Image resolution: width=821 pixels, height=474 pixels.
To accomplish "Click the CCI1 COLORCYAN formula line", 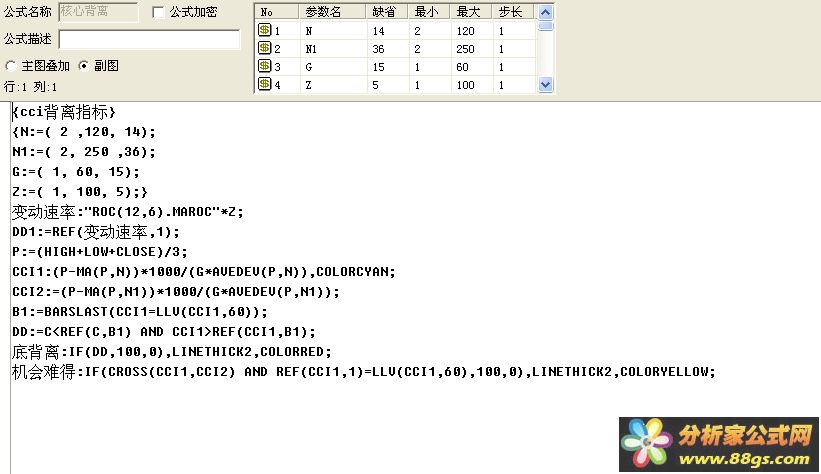I will point(204,272).
